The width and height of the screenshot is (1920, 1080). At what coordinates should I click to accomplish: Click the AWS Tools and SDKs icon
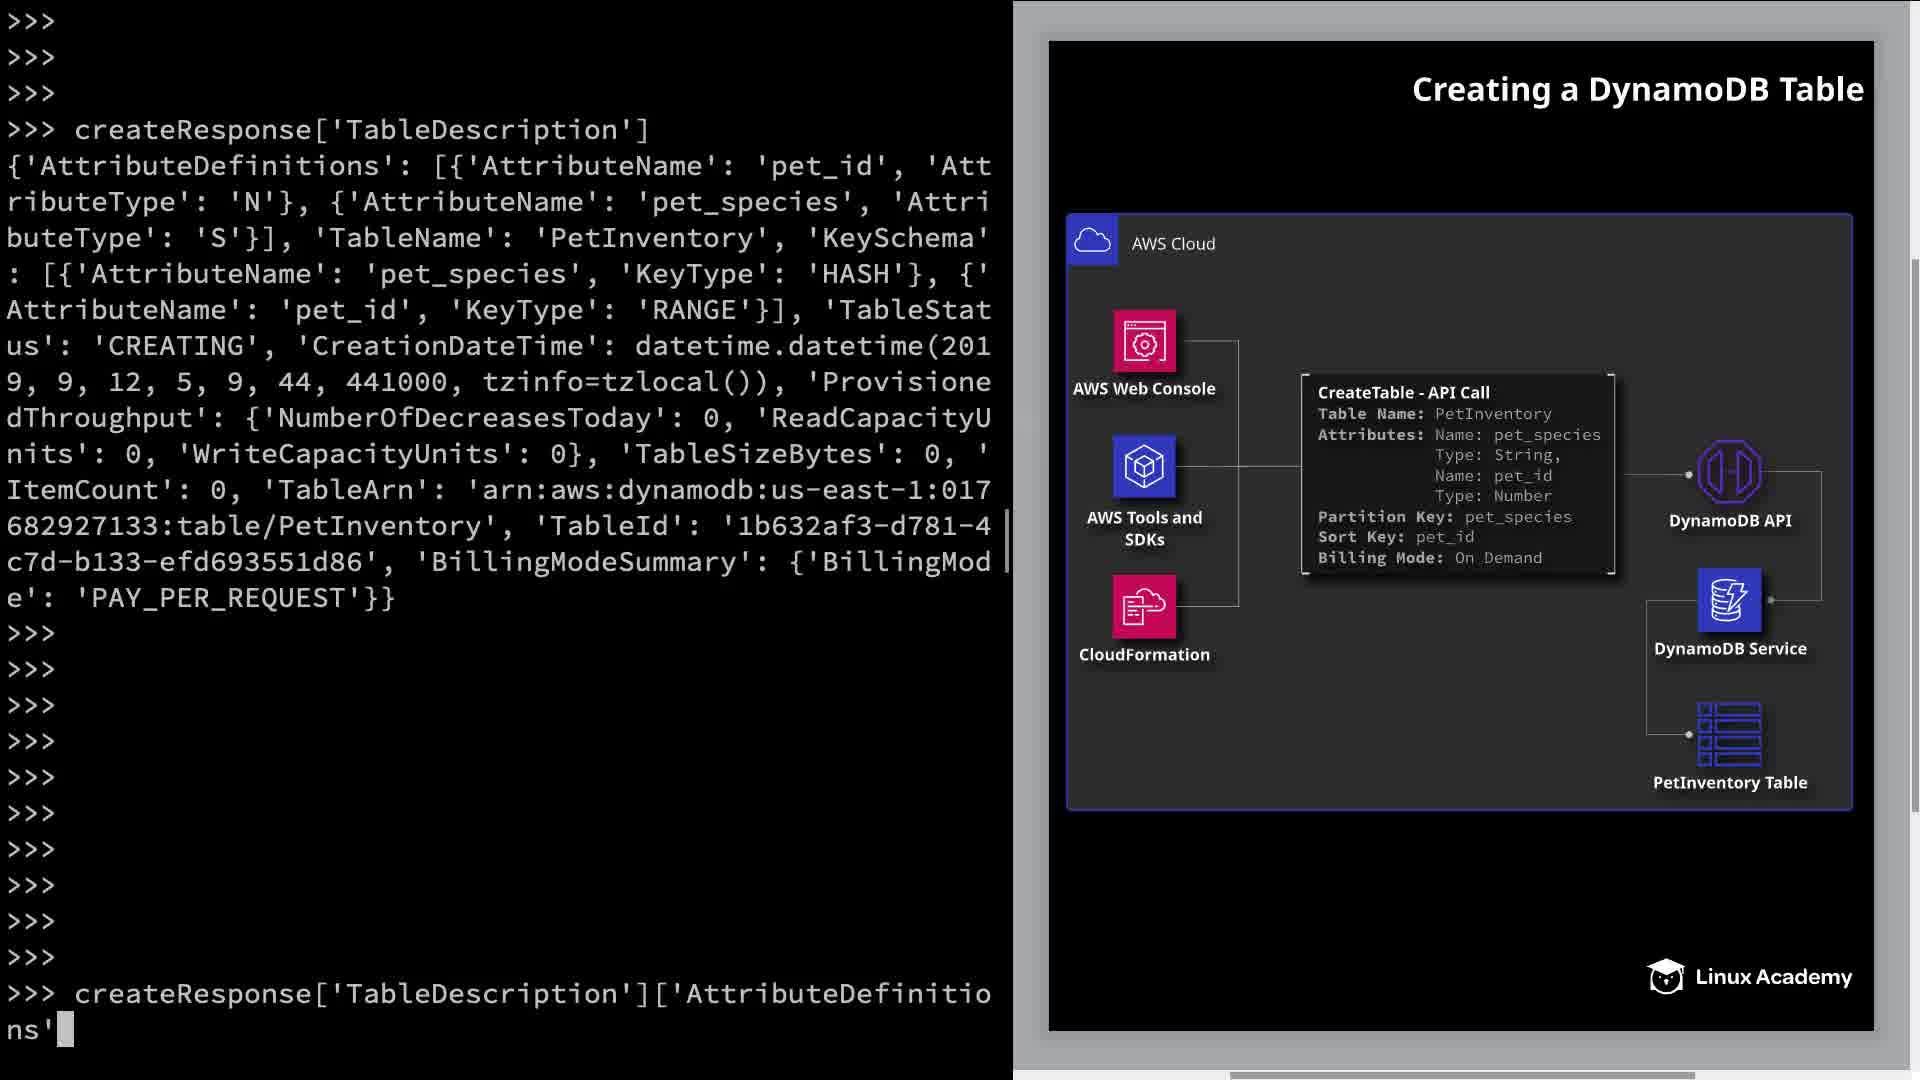point(1144,466)
